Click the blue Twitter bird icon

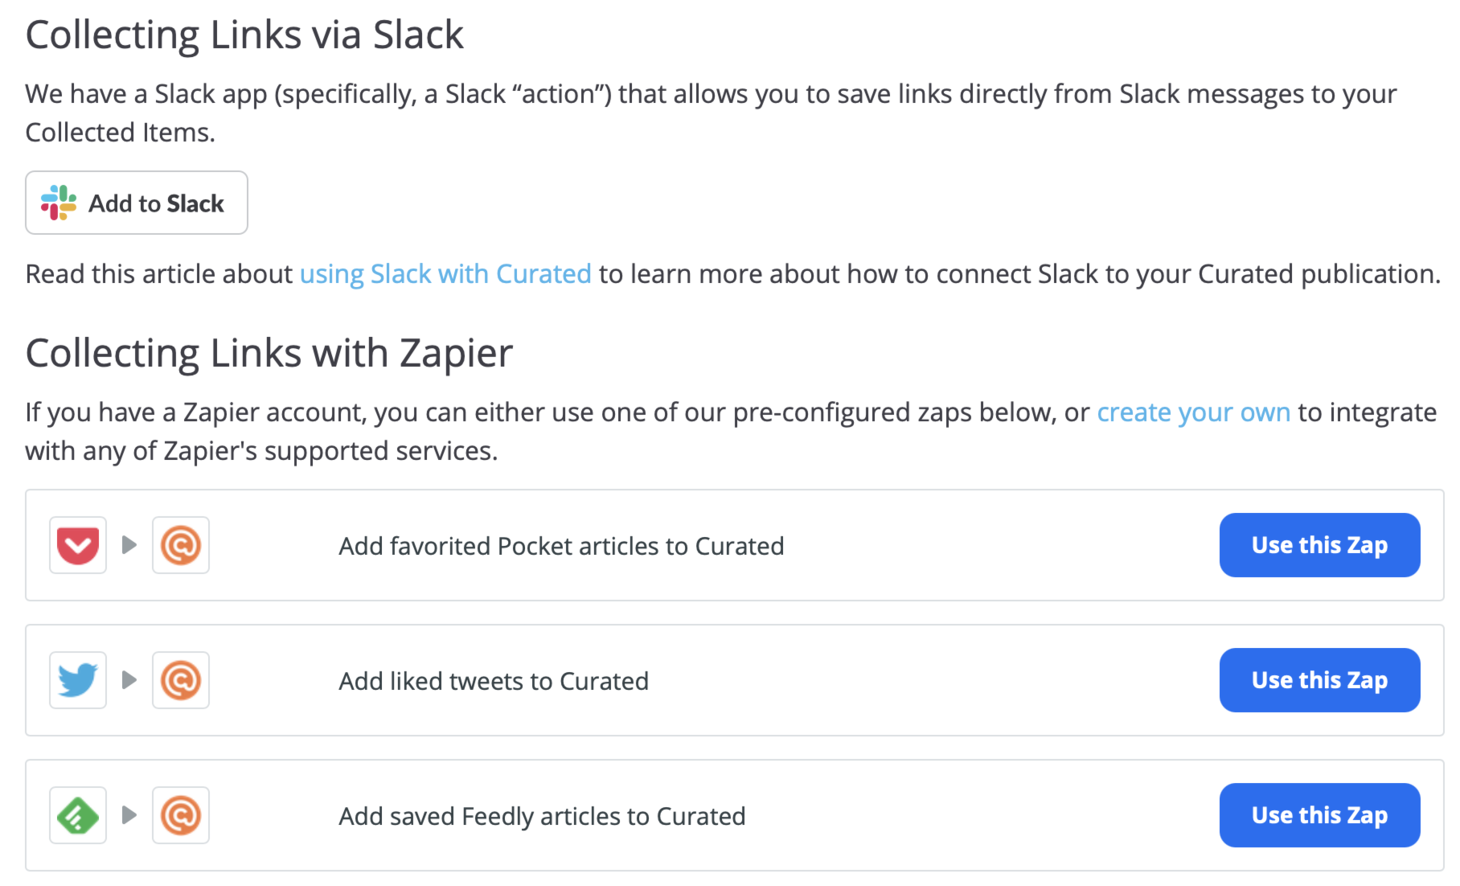(x=78, y=680)
